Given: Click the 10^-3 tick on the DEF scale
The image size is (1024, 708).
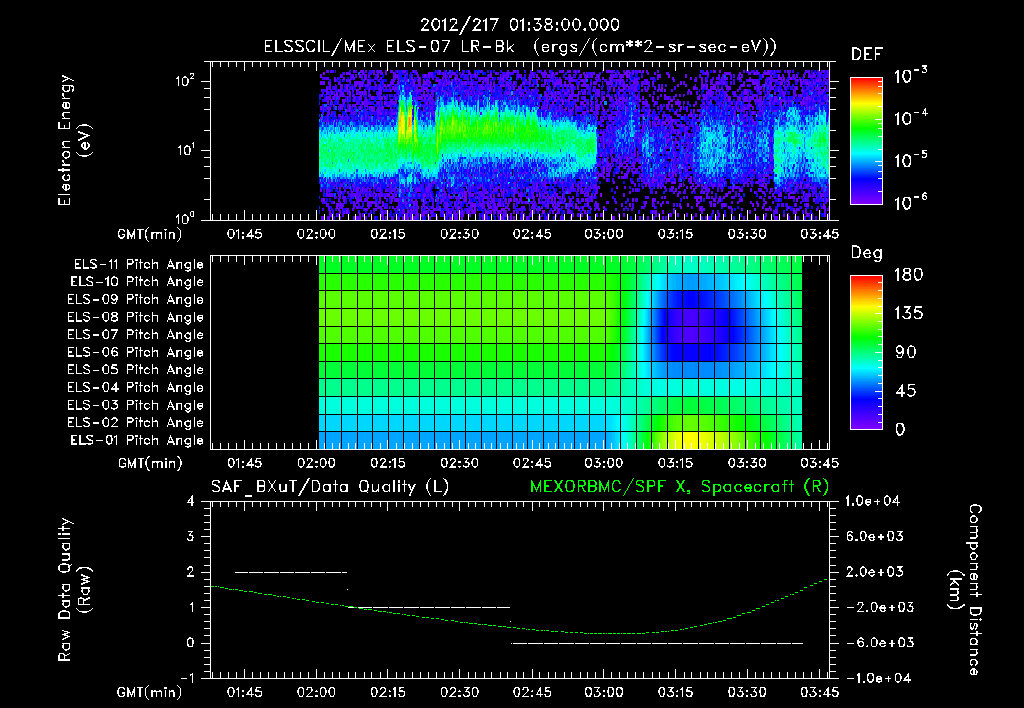Looking at the screenshot, I should (911, 76).
